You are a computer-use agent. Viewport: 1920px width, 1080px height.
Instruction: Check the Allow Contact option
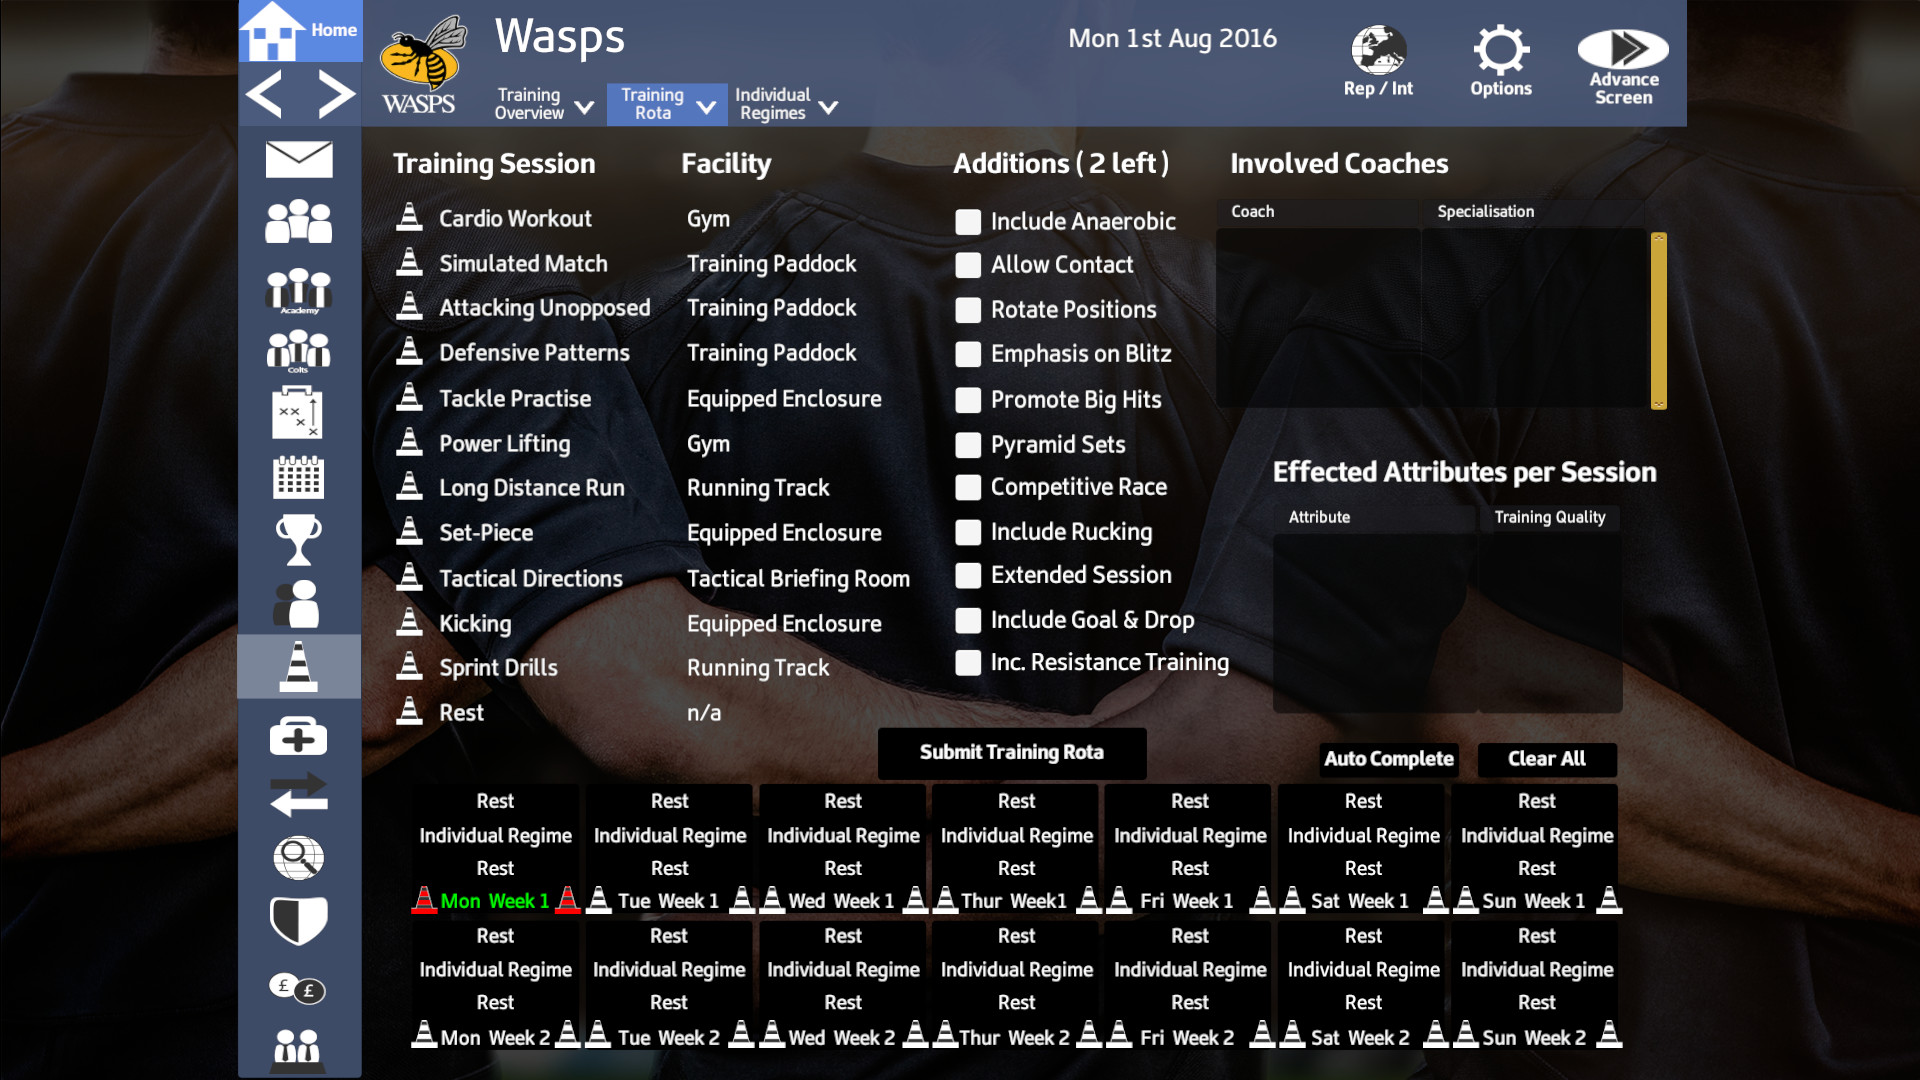click(968, 266)
